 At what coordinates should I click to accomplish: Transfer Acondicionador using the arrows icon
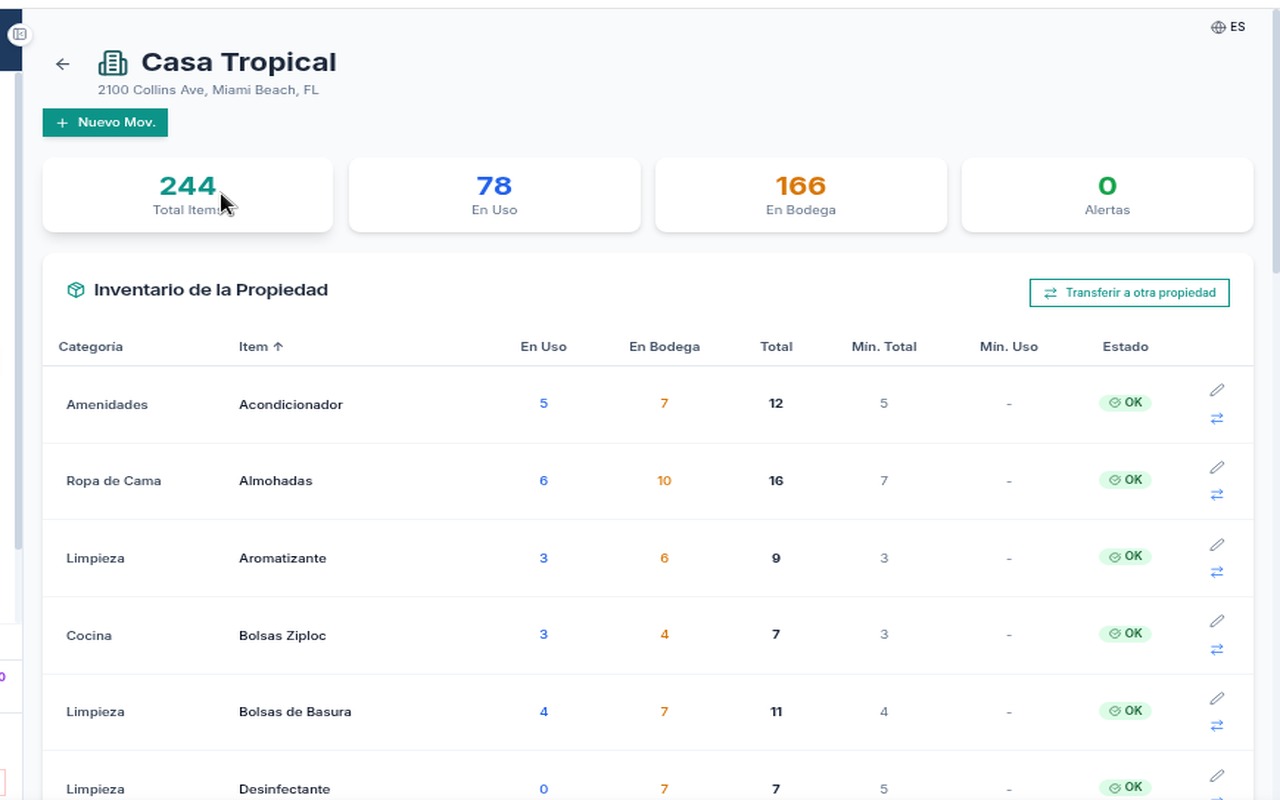pos(1216,418)
